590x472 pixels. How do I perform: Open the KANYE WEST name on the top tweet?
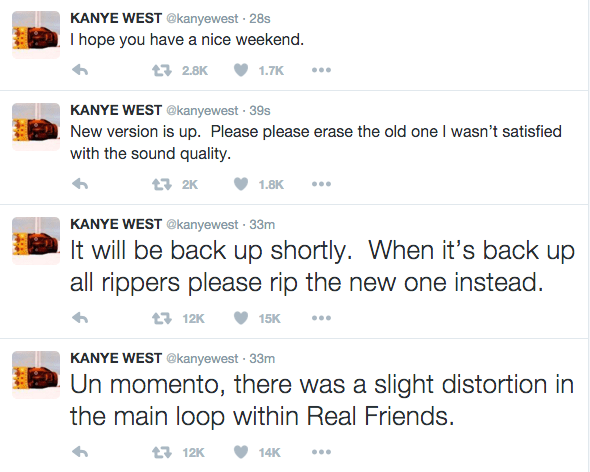click(116, 18)
